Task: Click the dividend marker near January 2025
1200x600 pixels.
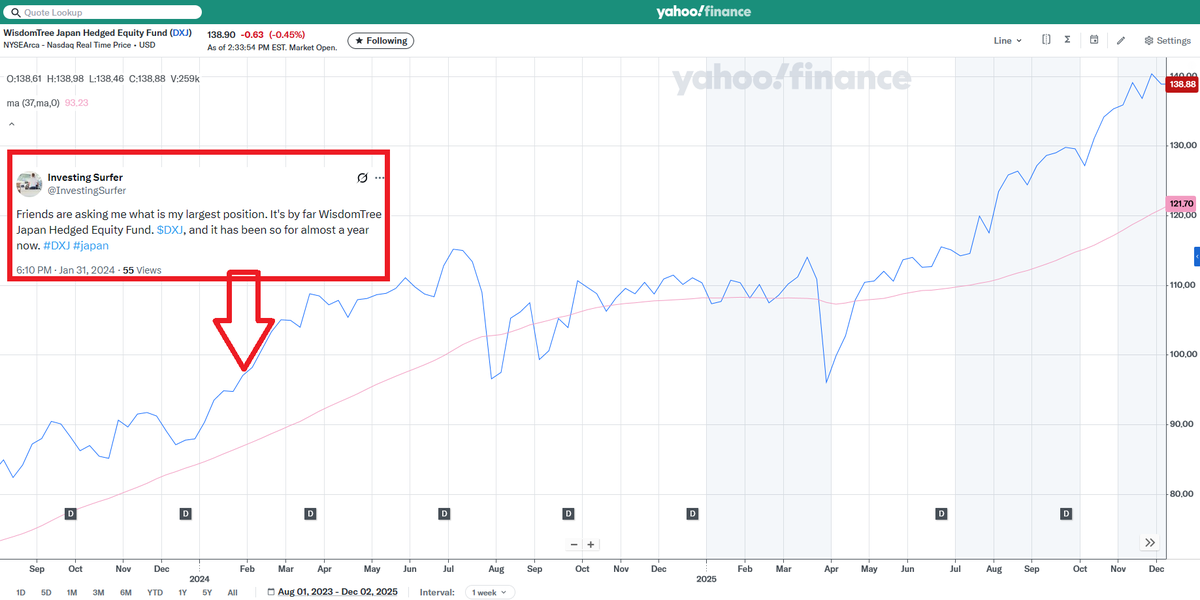Action: (692, 513)
